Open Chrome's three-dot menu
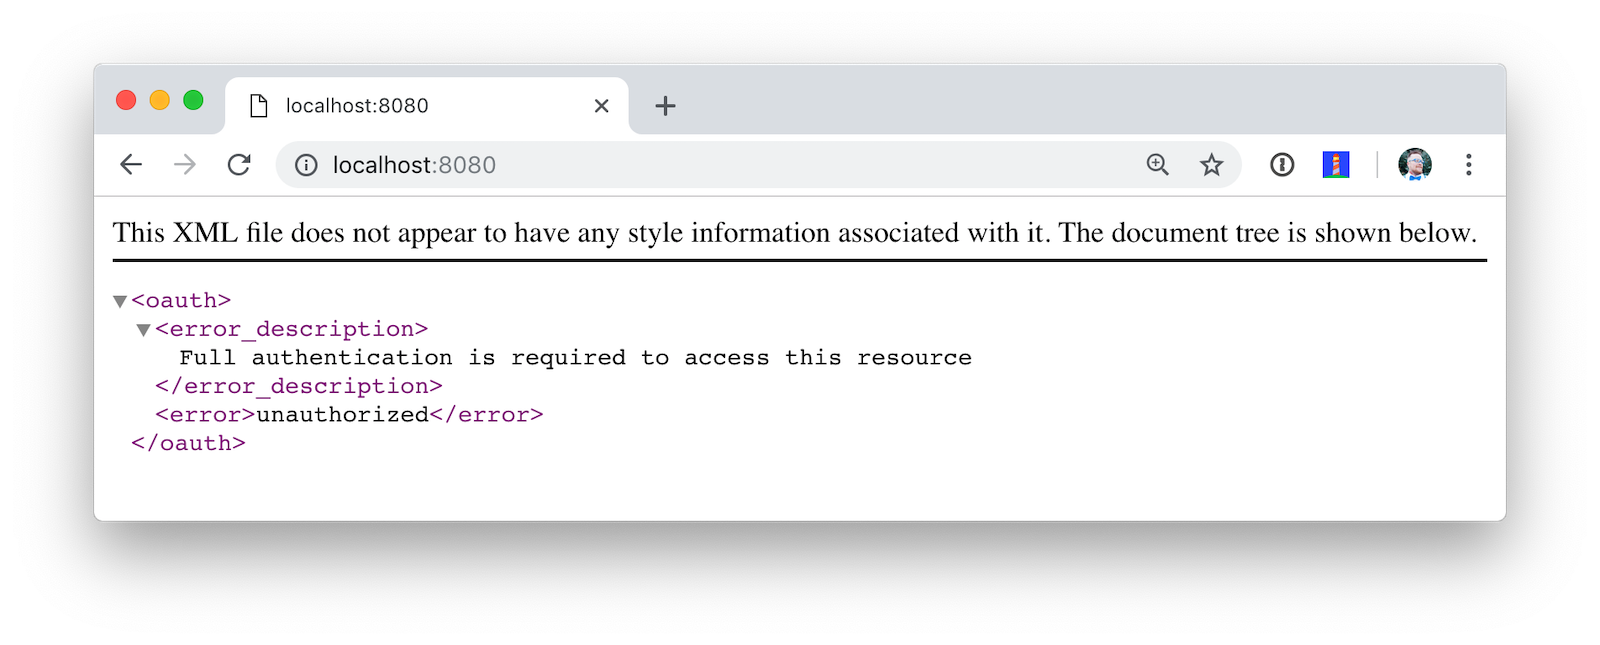The image size is (1600, 645). click(1468, 165)
